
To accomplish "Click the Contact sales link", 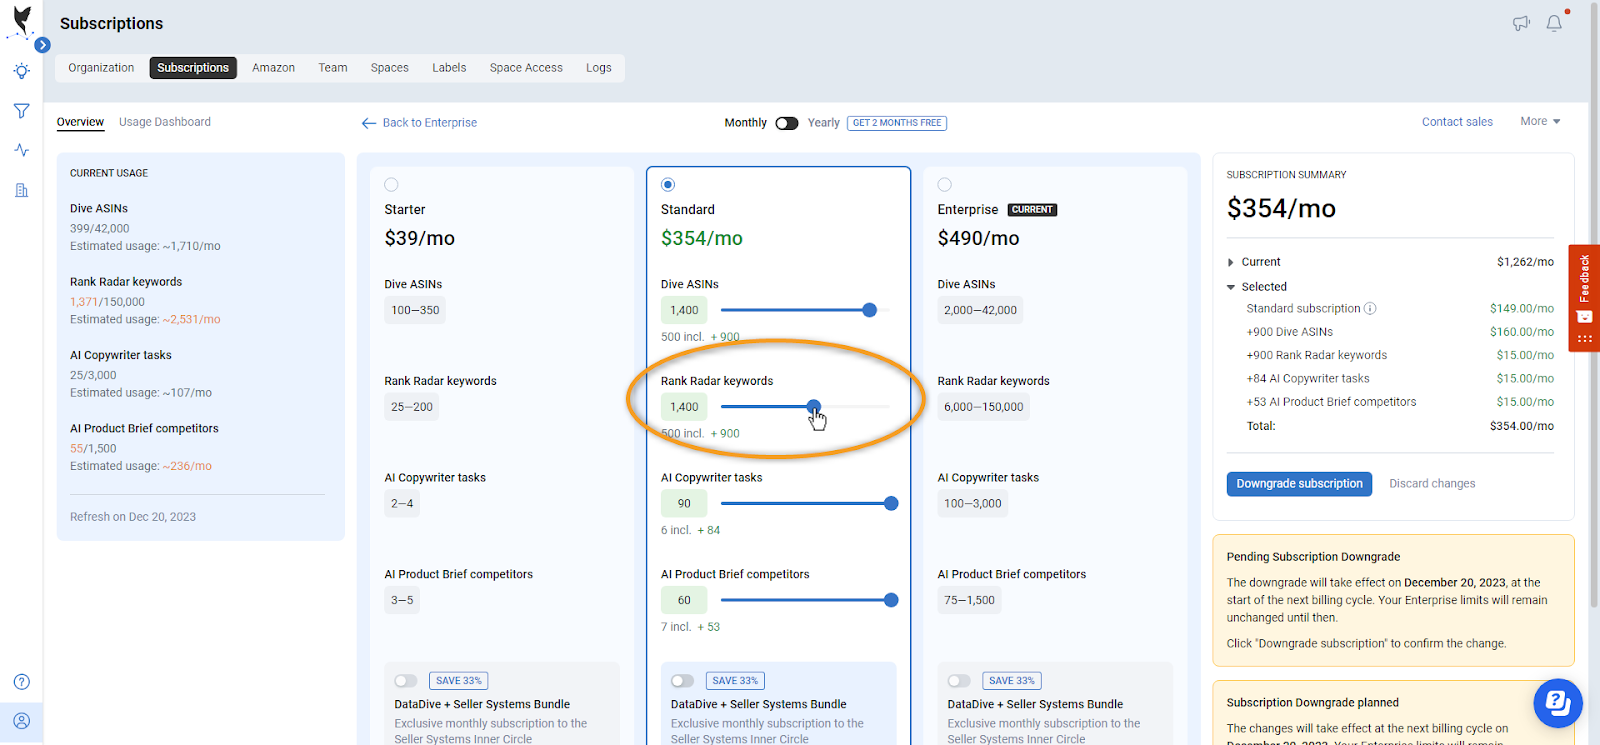I will coord(1457,122).
